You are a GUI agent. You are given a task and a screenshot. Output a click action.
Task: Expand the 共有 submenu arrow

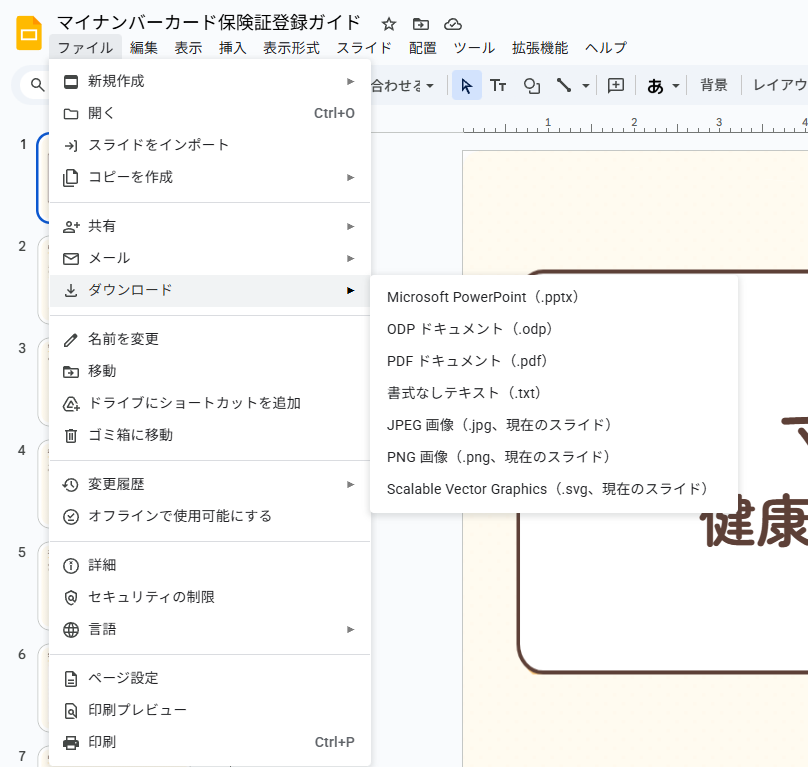click(x=350, y=226)
